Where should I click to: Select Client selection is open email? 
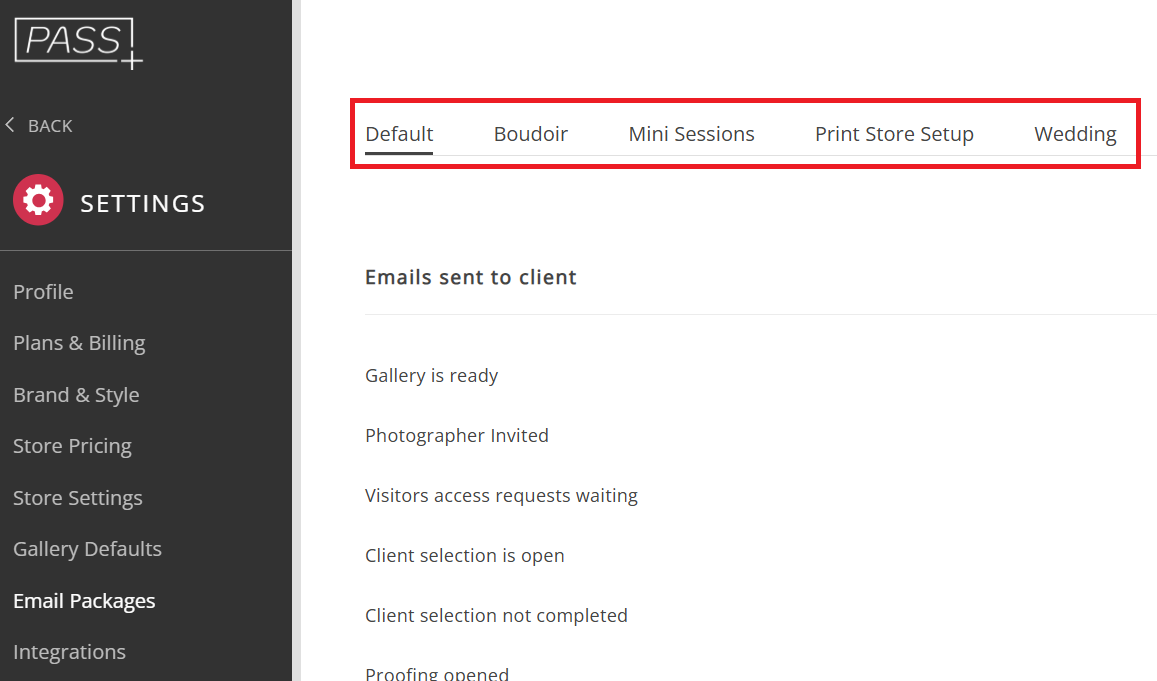pyautogui.click(x=465, y=556)
